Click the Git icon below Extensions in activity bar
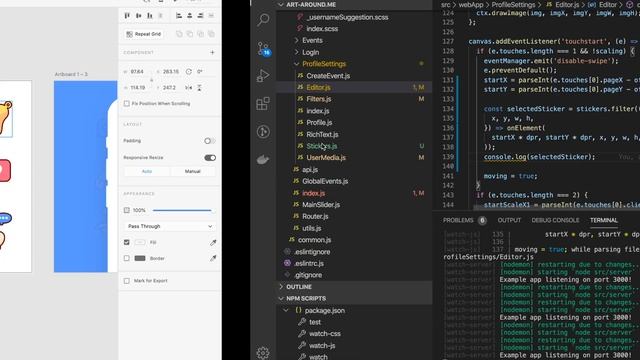 pyautogui.click(x=263, y=131)
